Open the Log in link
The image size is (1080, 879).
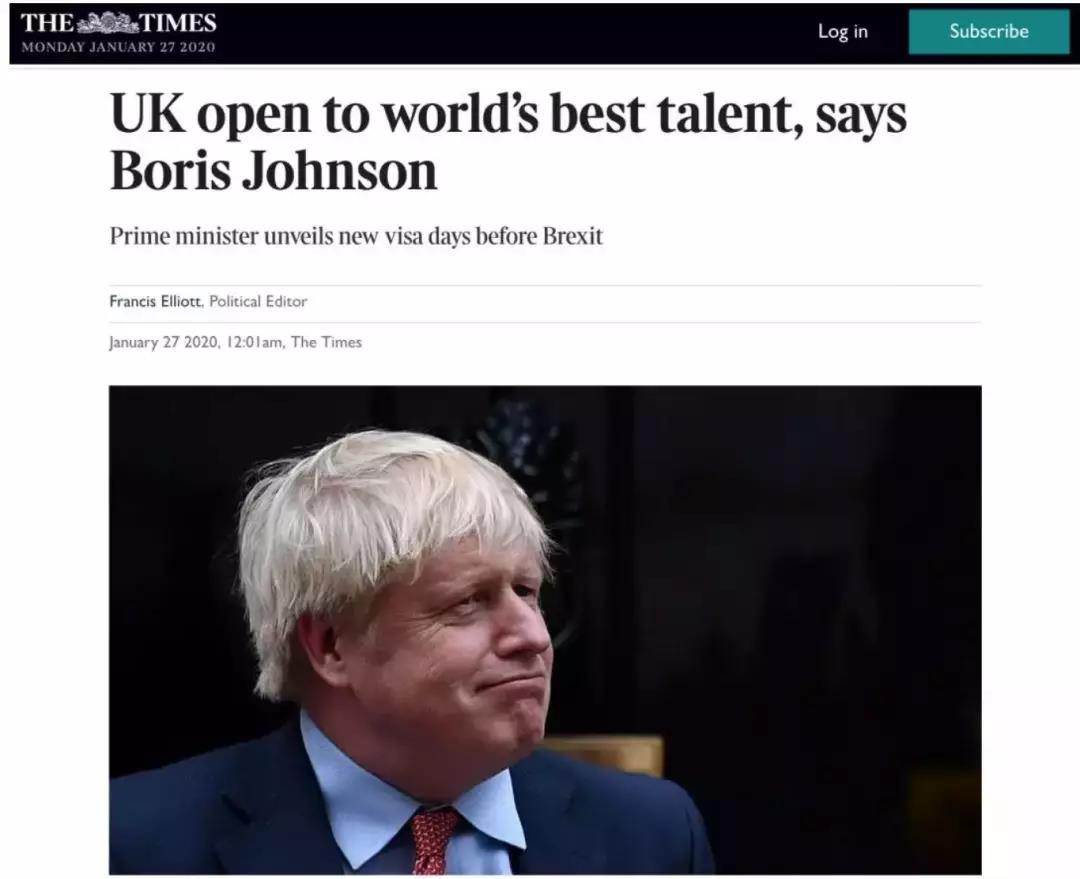pyautogui.click(x=842, y=31)
